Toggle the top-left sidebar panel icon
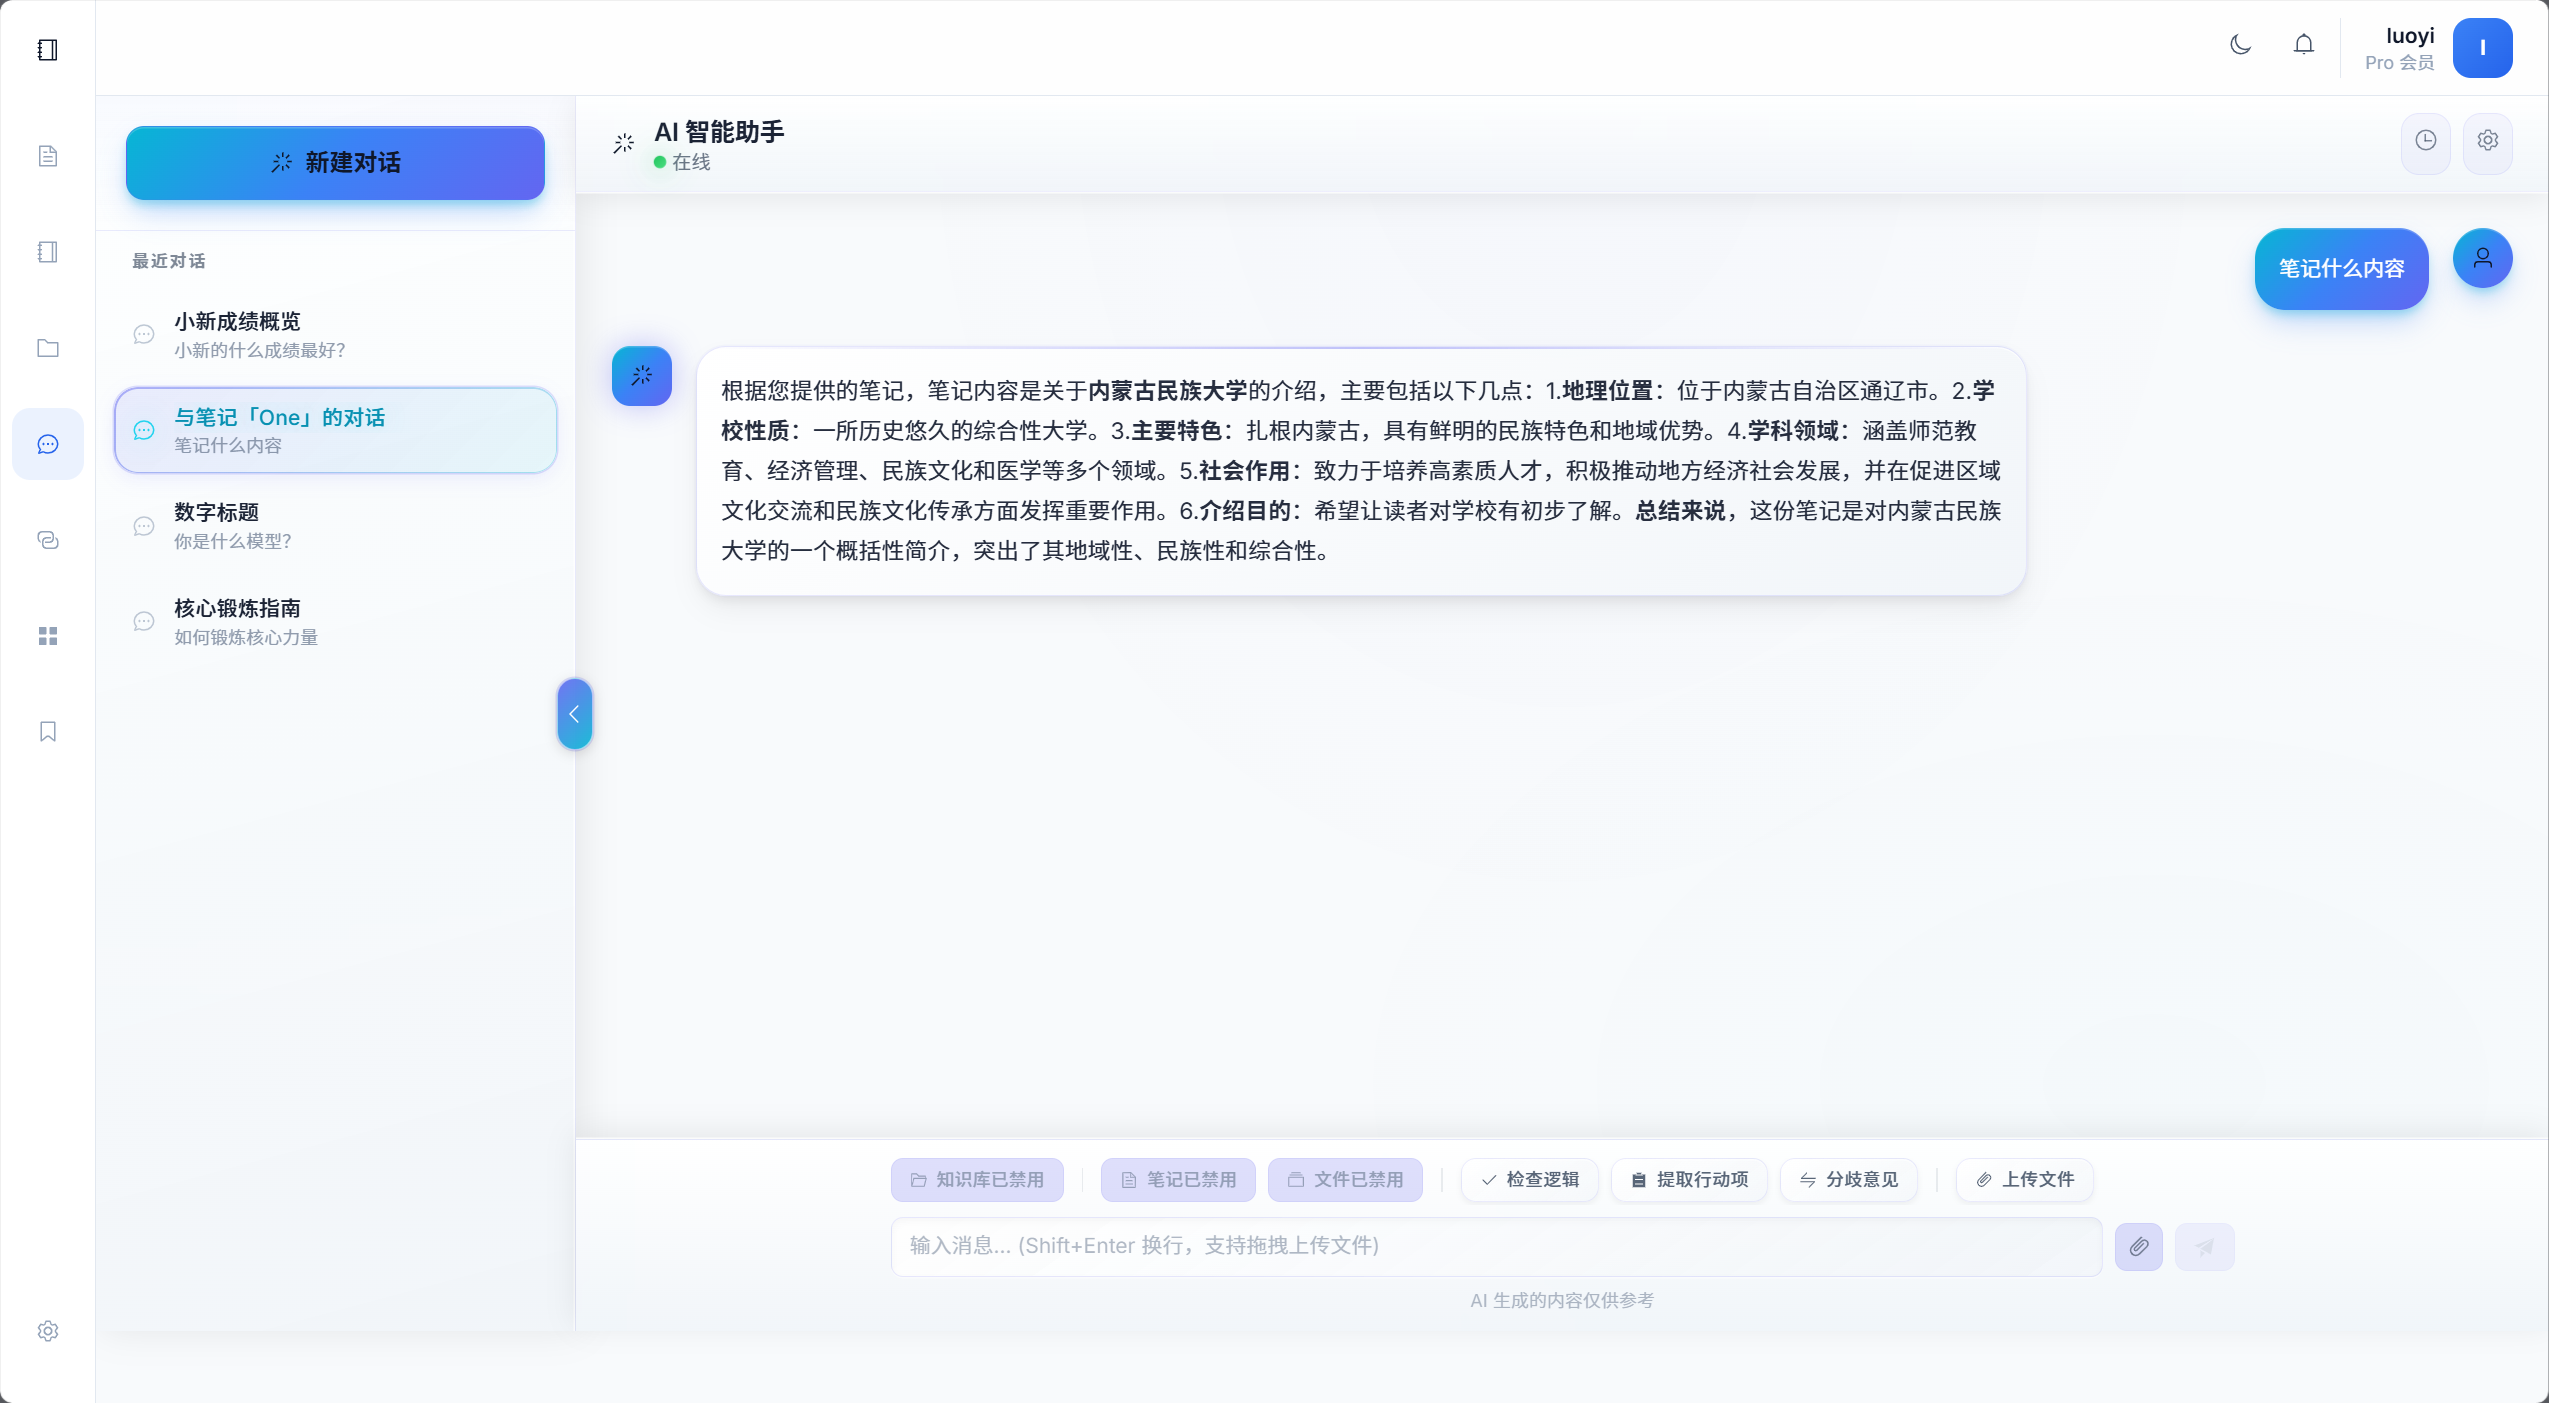Viewport: 2549px width, 1403px height. point(47,50)
